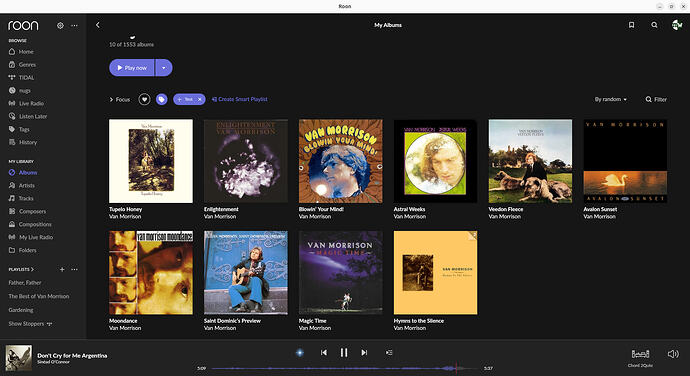This screenshot has height=376, width=690.
Task: Seek within the track waveform bar
Action: click(345, 368)
